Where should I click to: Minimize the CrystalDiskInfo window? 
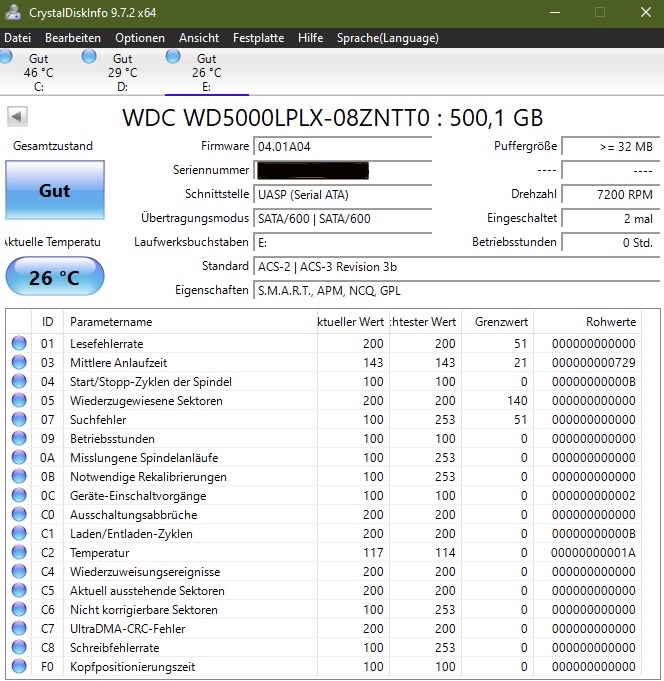point(555,12)
